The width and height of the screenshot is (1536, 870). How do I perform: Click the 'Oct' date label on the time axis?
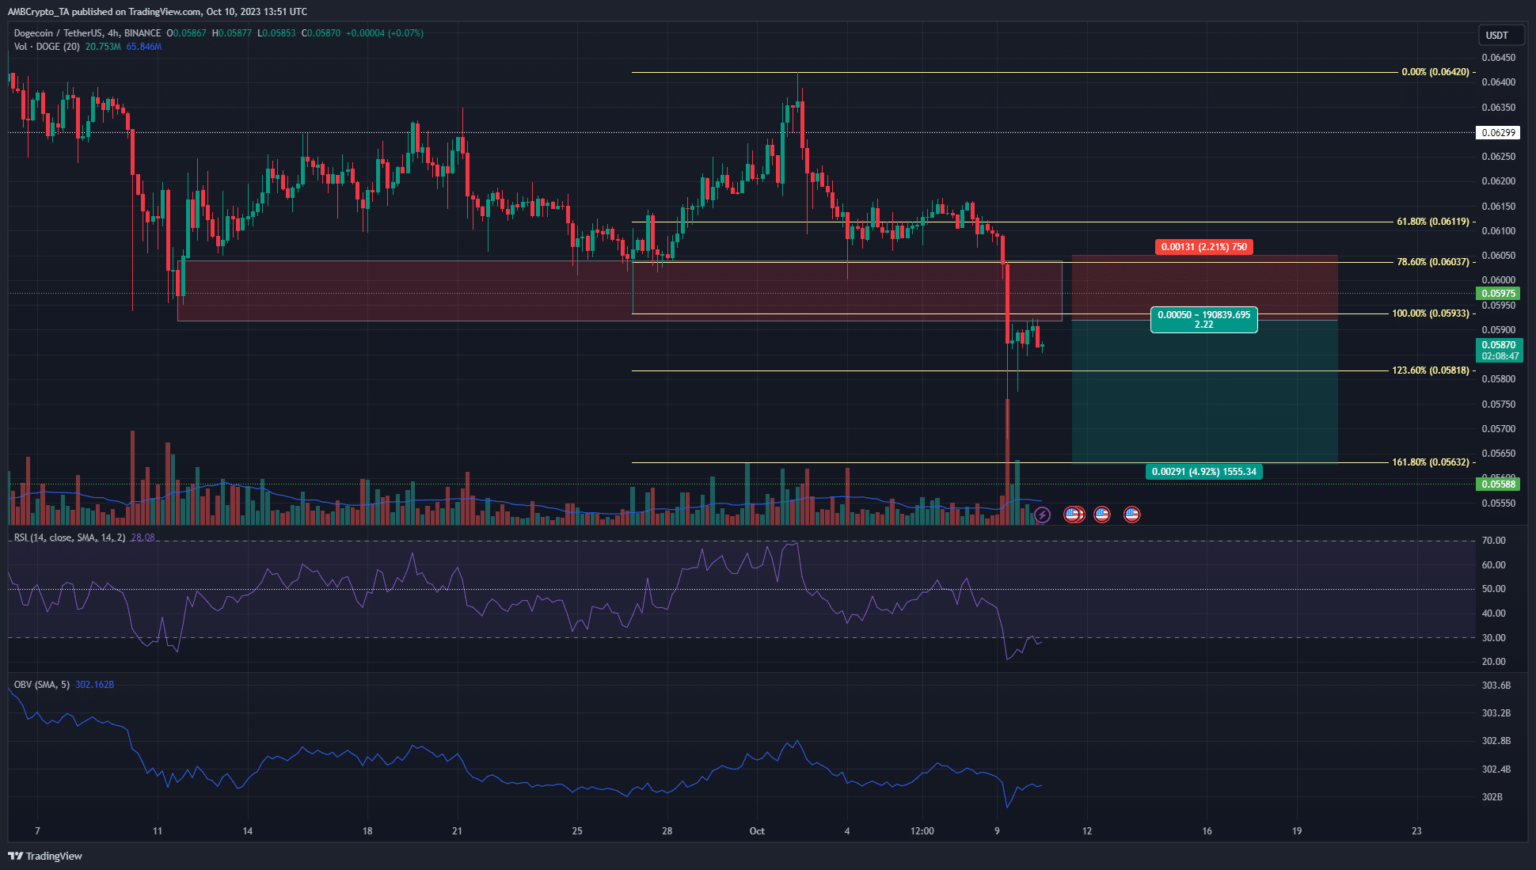coord(757,831)
